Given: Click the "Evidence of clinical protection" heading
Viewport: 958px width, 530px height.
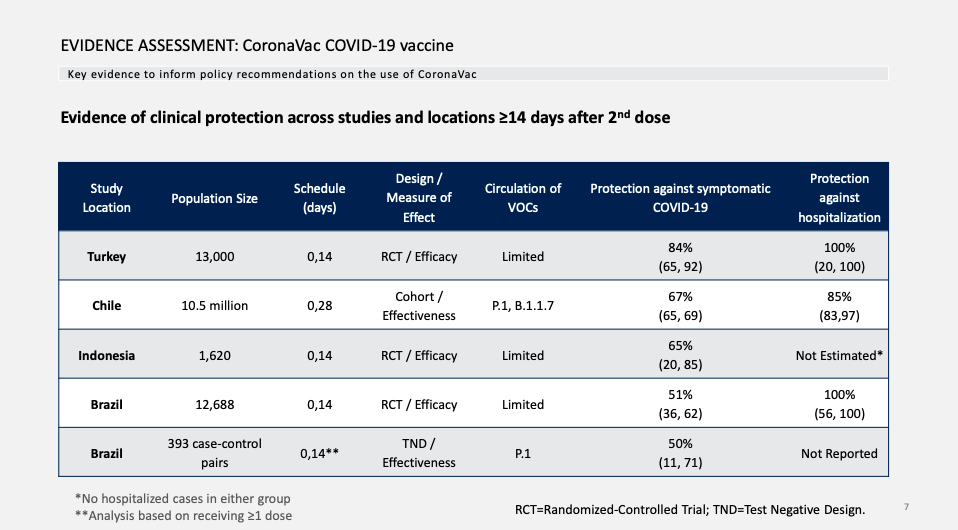Looking at the screenshot, I should (x=365, y=118).
